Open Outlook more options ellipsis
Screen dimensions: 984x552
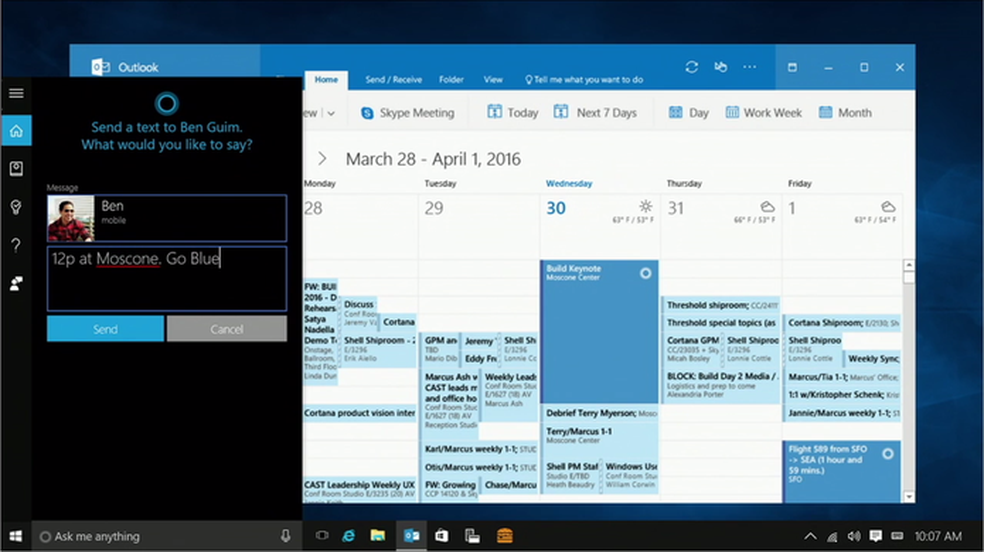coord(749,66)
